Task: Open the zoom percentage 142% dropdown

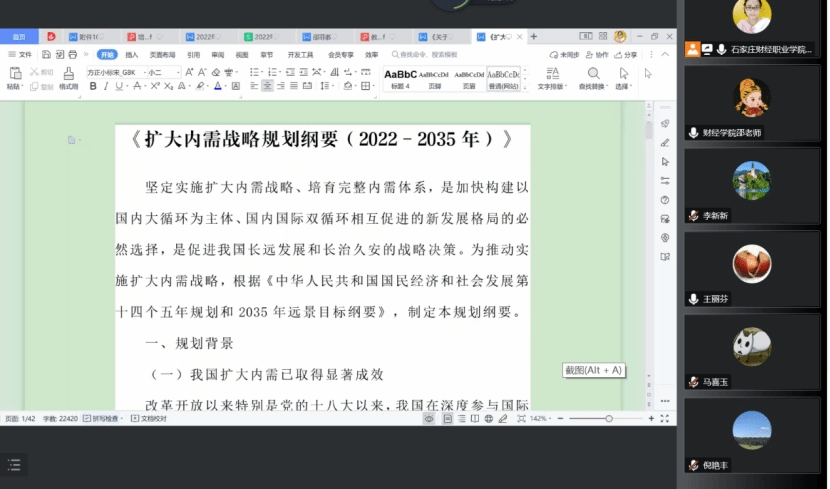Action: point(540,419)
